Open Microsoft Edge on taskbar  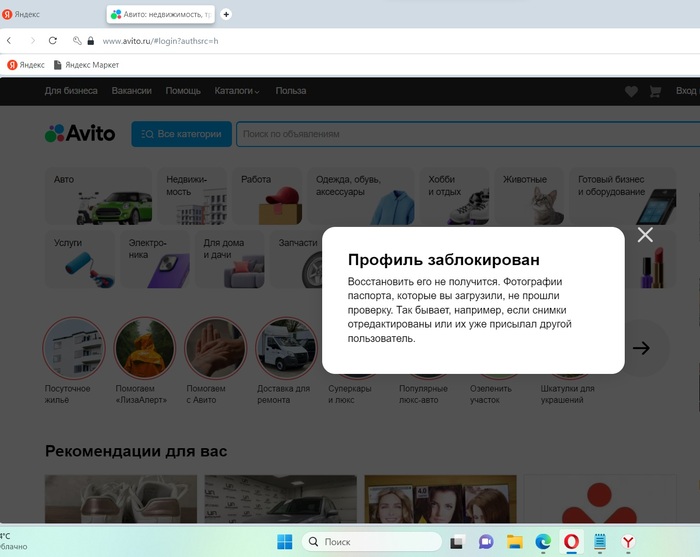click(543, 542)
